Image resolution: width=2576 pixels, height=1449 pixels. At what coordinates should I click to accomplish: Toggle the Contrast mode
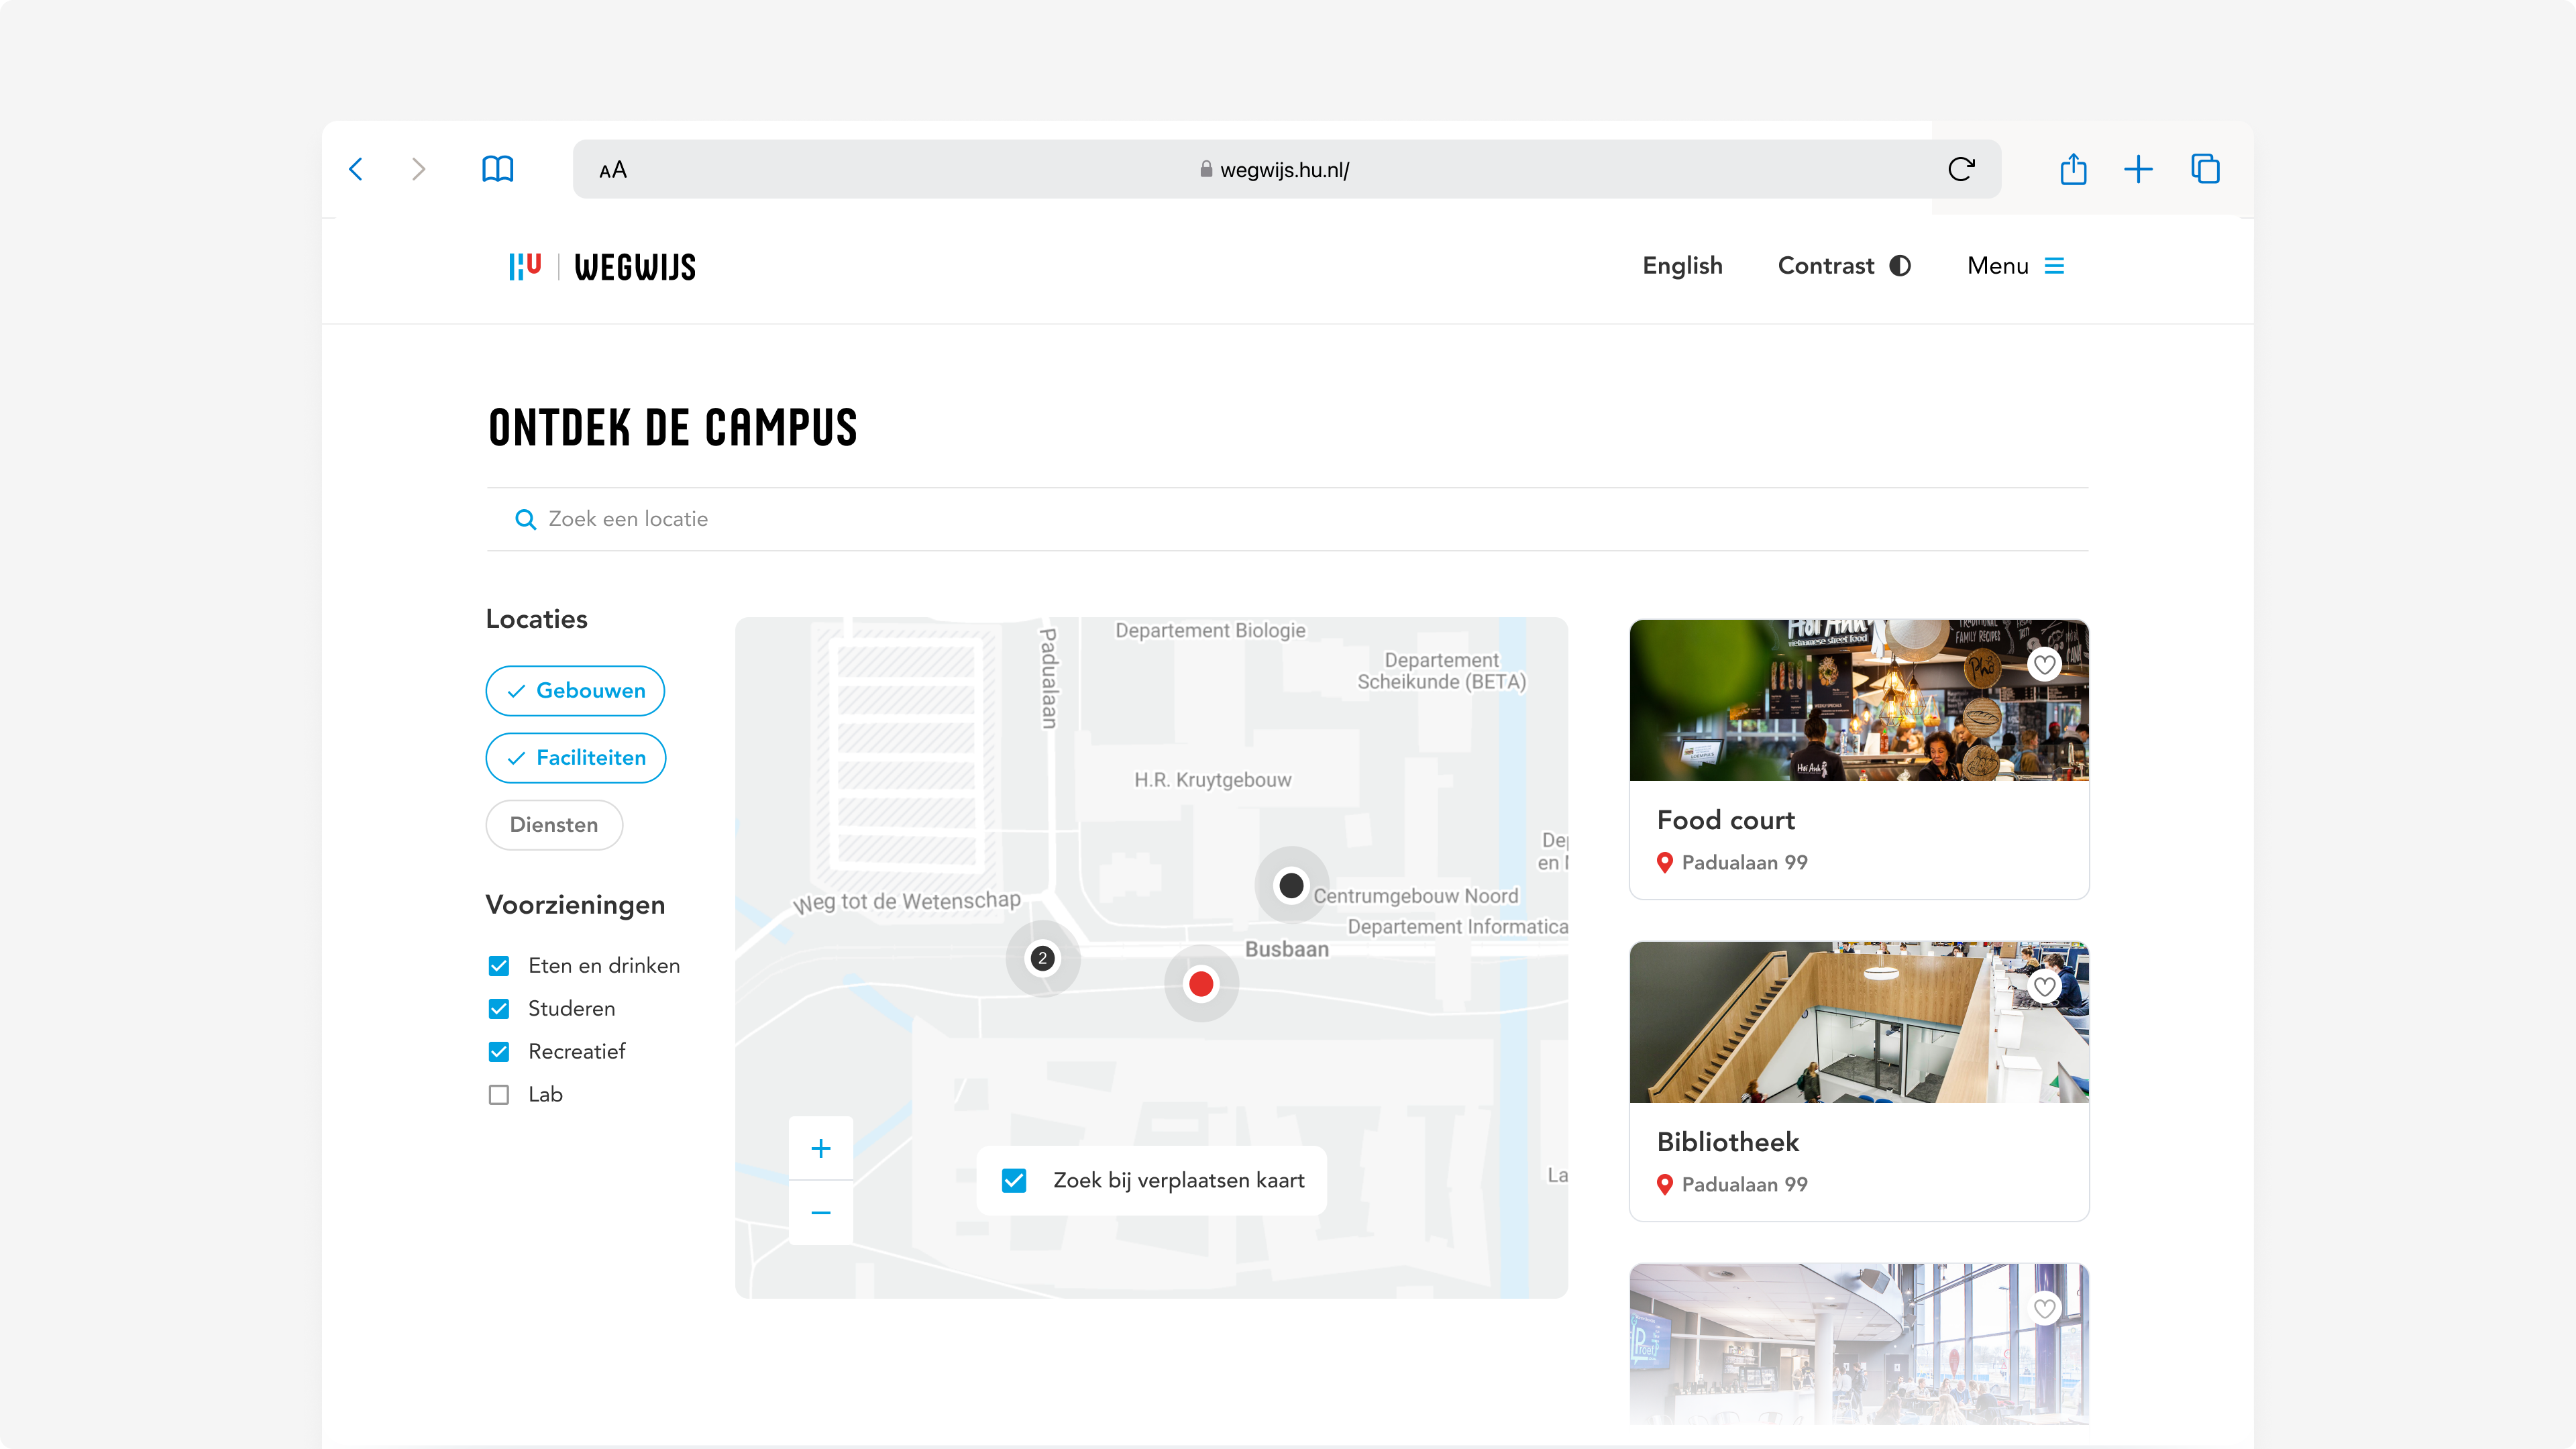point(1844,266)
